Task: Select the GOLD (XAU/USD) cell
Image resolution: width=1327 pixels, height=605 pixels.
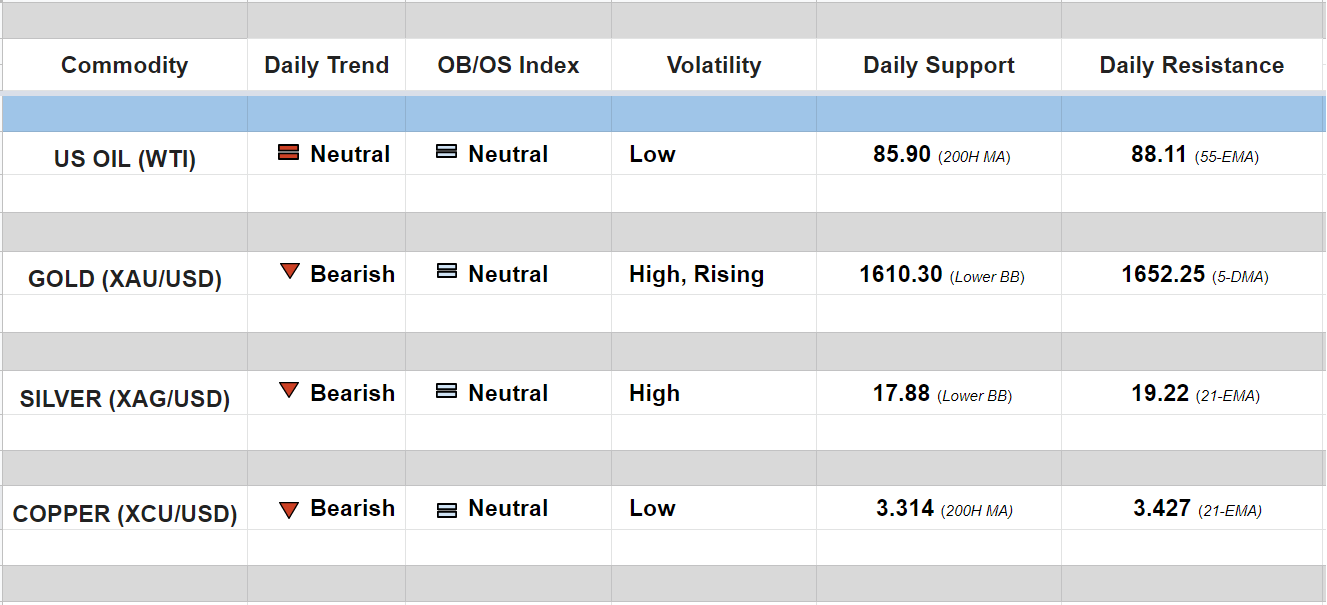Action: point(124,279)
